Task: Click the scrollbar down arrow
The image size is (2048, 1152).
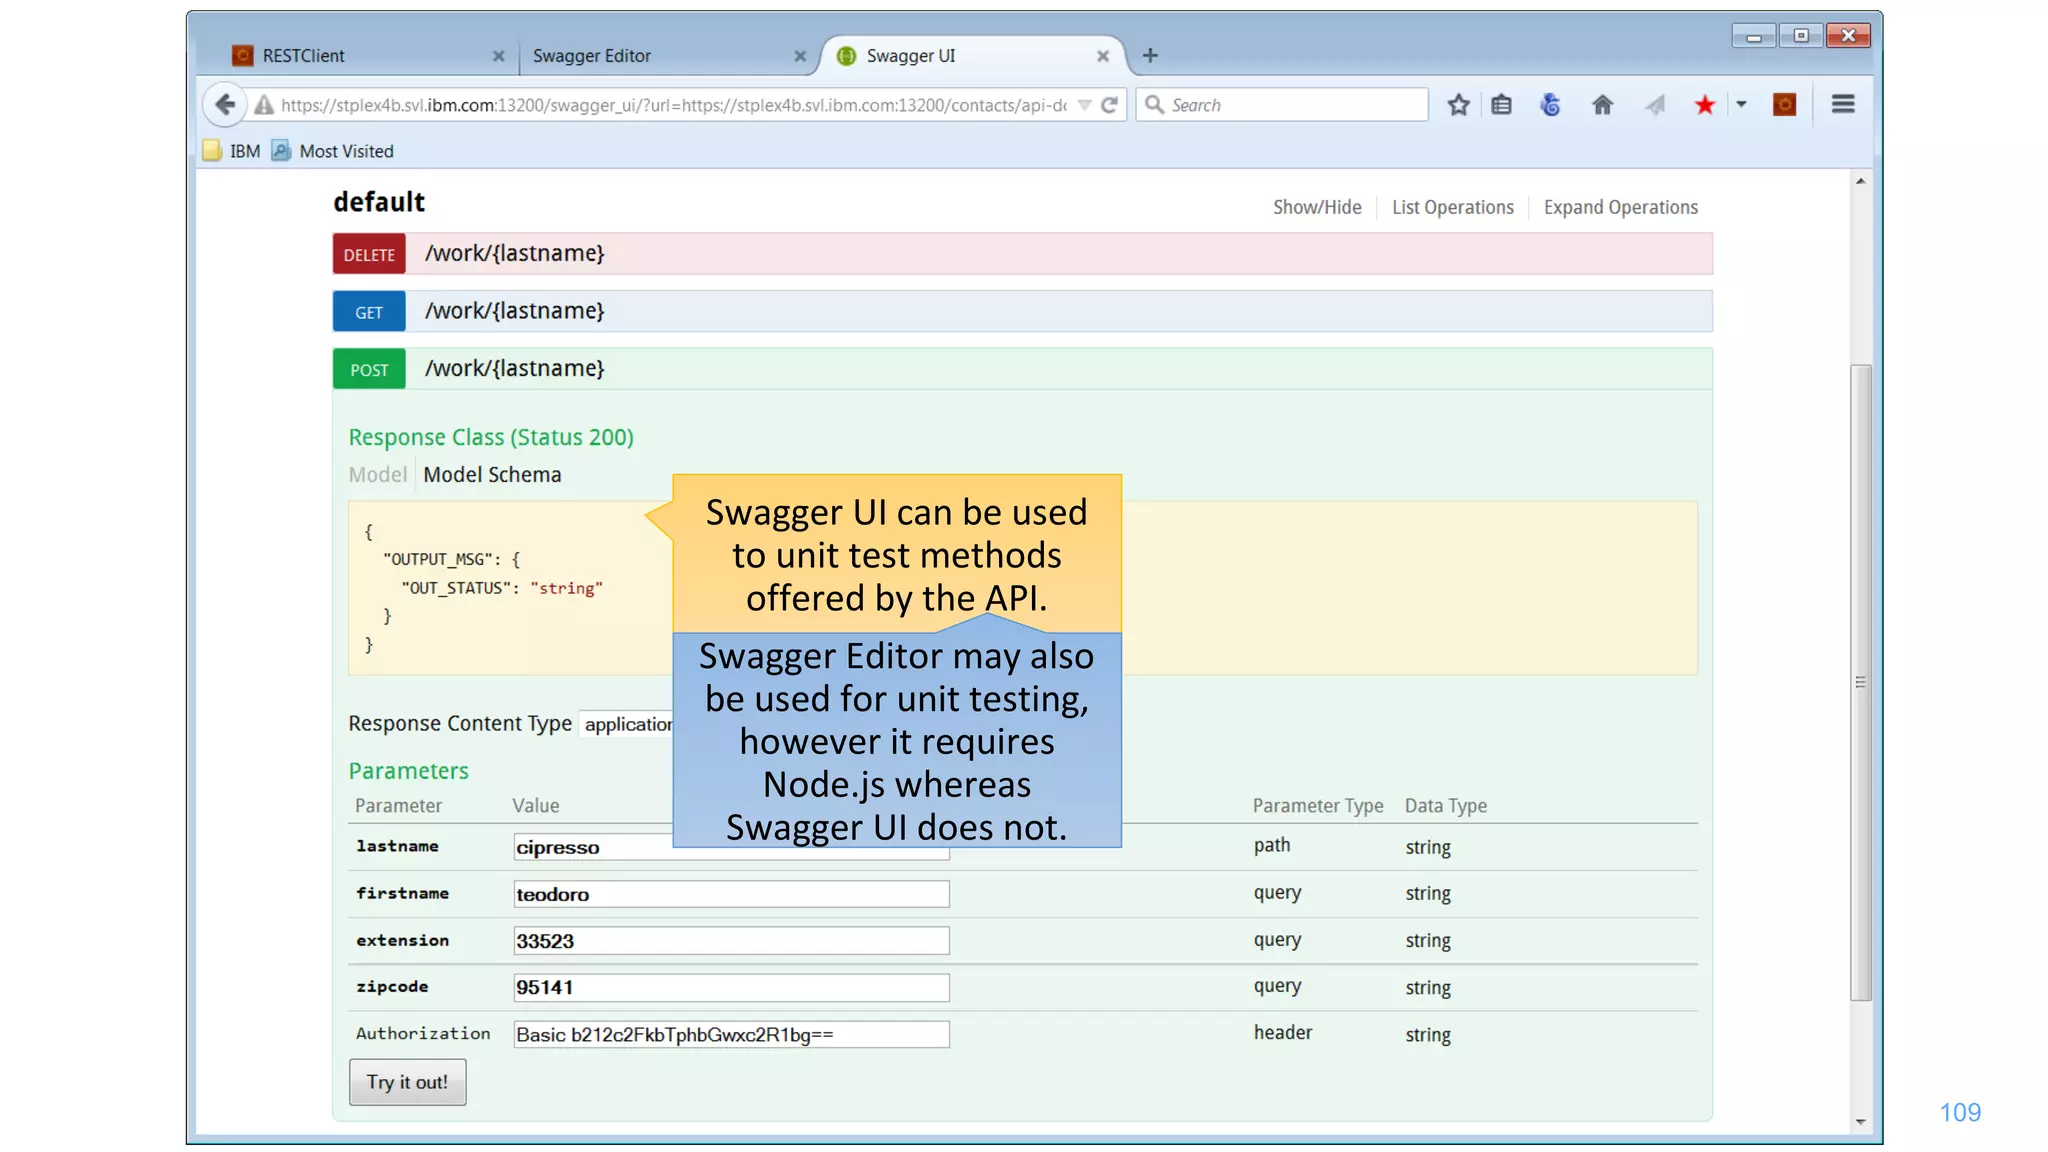Action: pos(1860,1122)
